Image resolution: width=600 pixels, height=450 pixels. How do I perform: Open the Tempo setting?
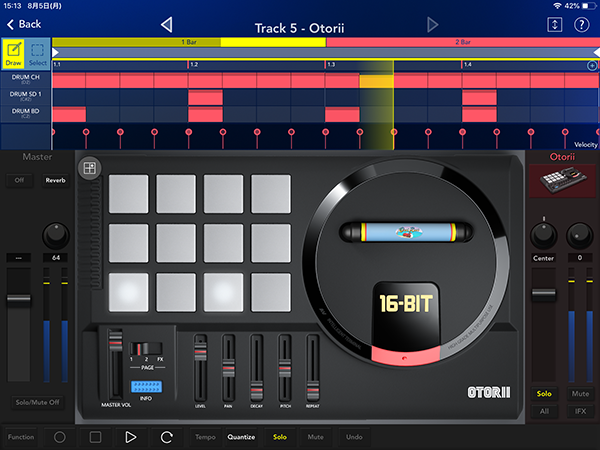[205, 437]
